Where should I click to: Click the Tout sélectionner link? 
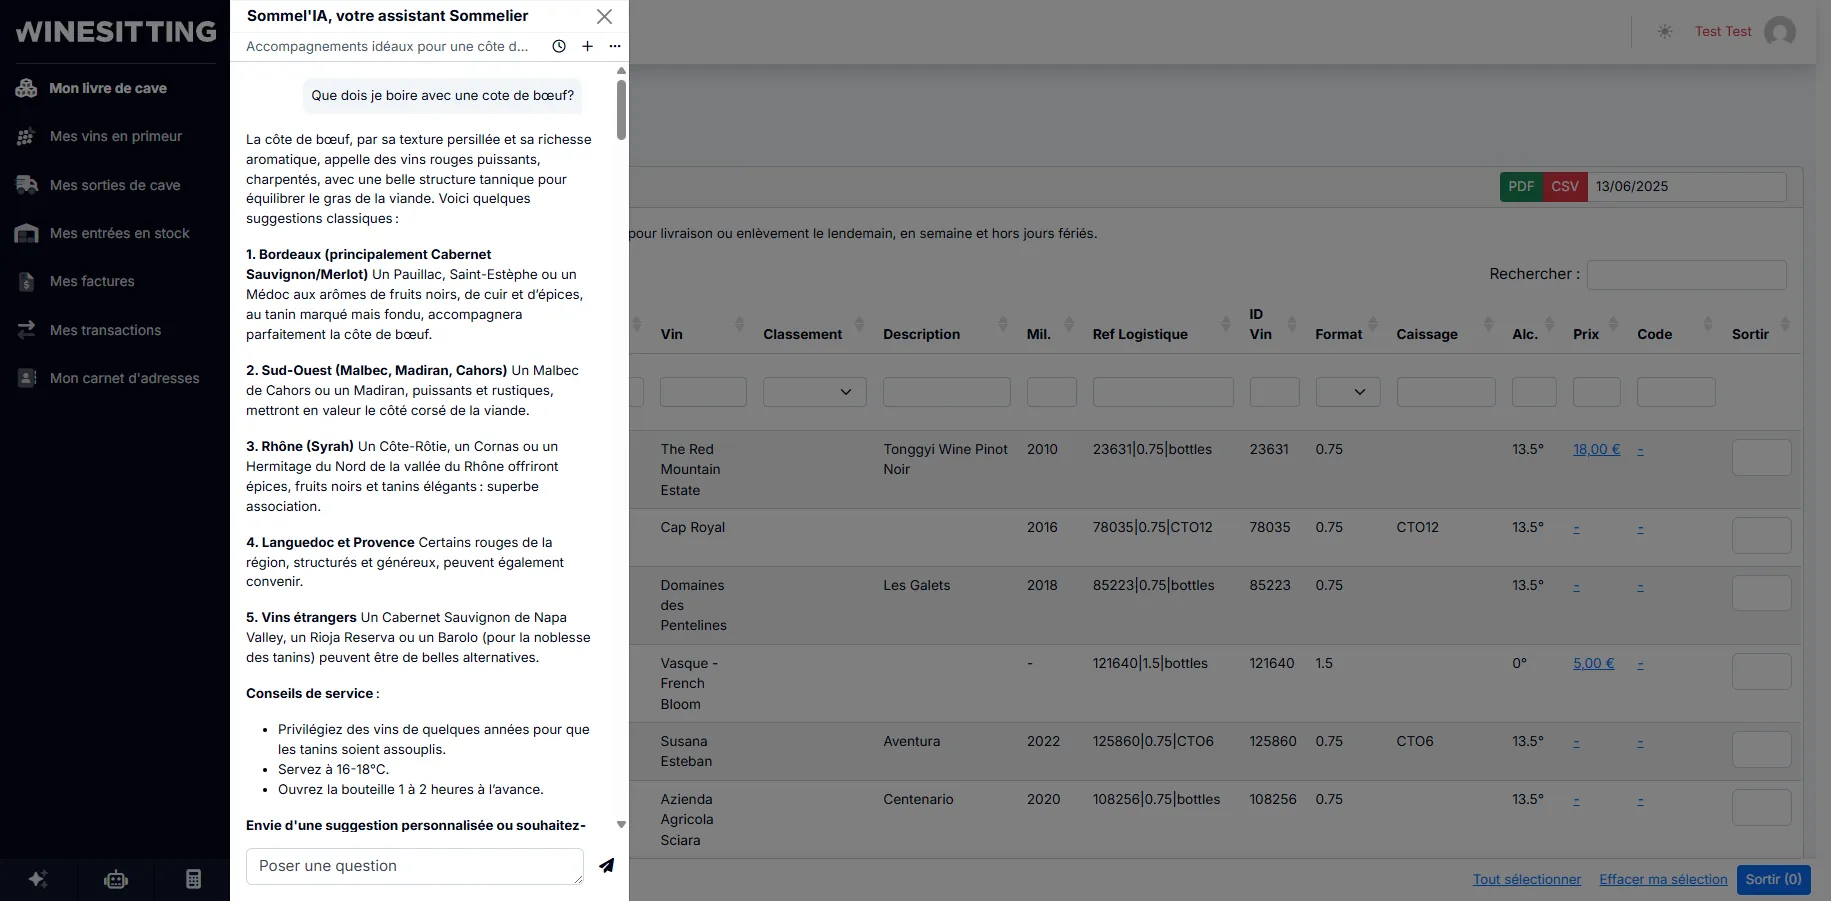1526,879
